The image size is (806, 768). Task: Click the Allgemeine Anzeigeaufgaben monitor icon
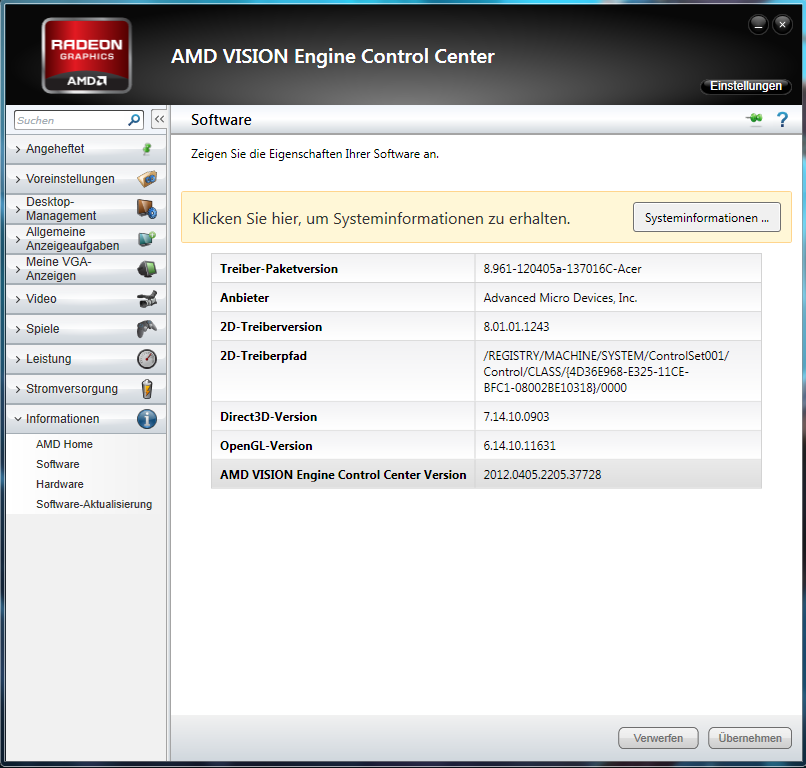point(147,239)
